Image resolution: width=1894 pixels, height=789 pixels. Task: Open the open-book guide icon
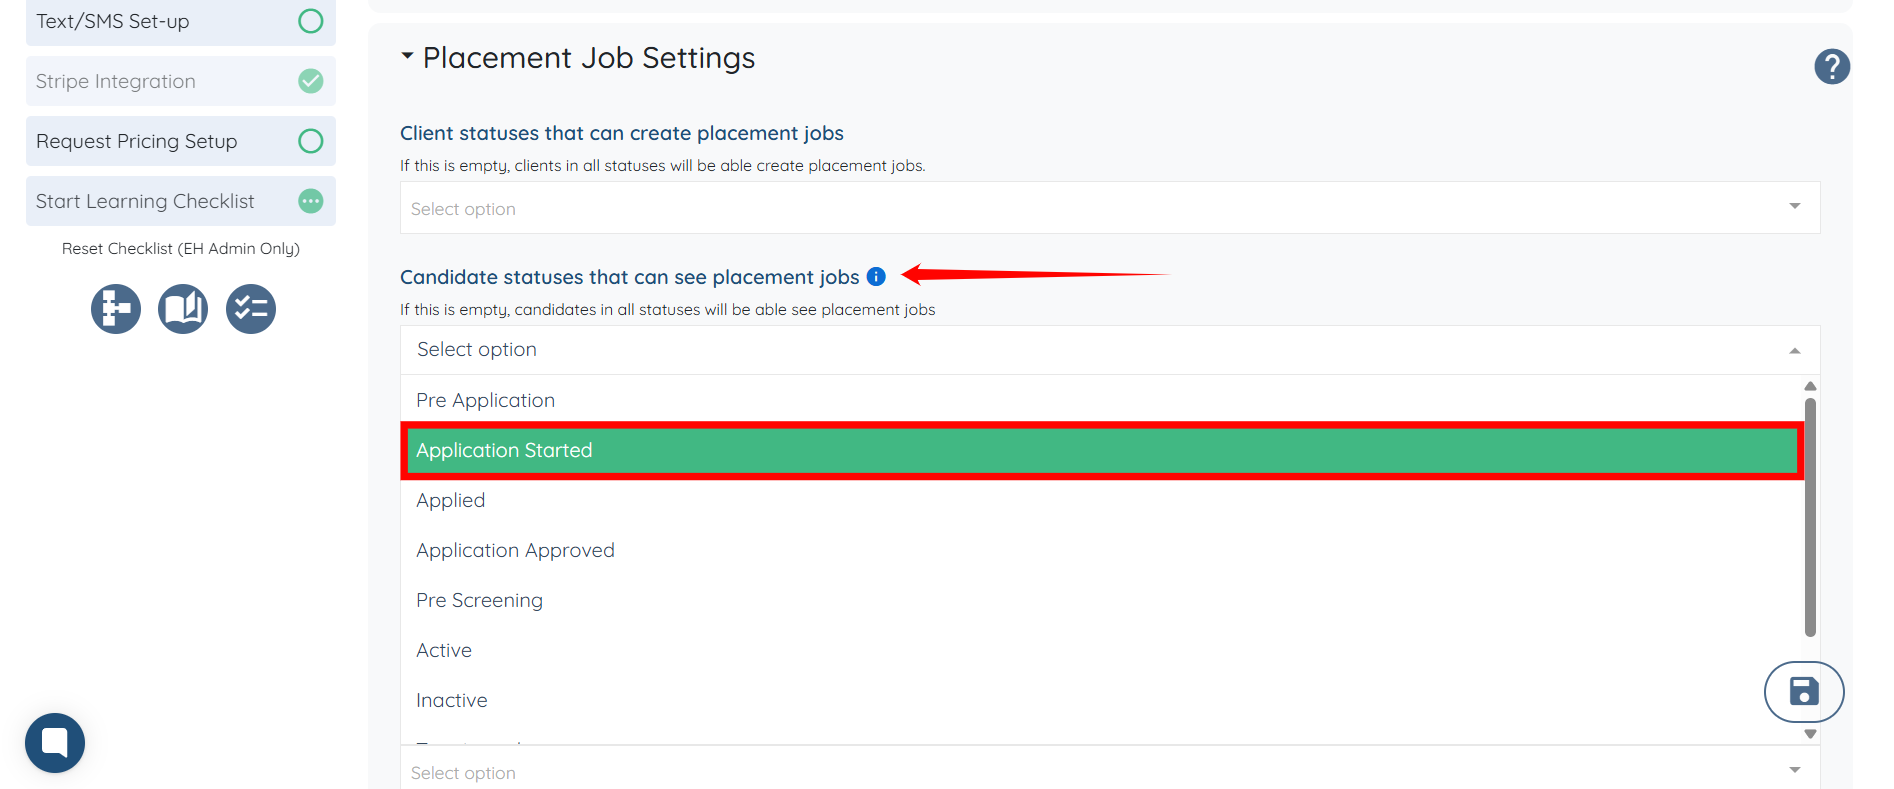[x=183, y=309]
